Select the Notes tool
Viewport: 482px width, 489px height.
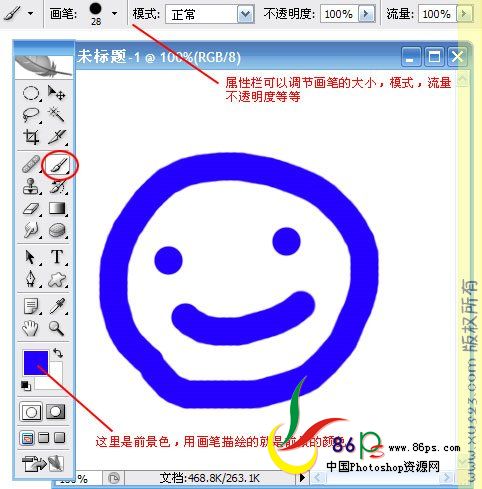(32, 307)
